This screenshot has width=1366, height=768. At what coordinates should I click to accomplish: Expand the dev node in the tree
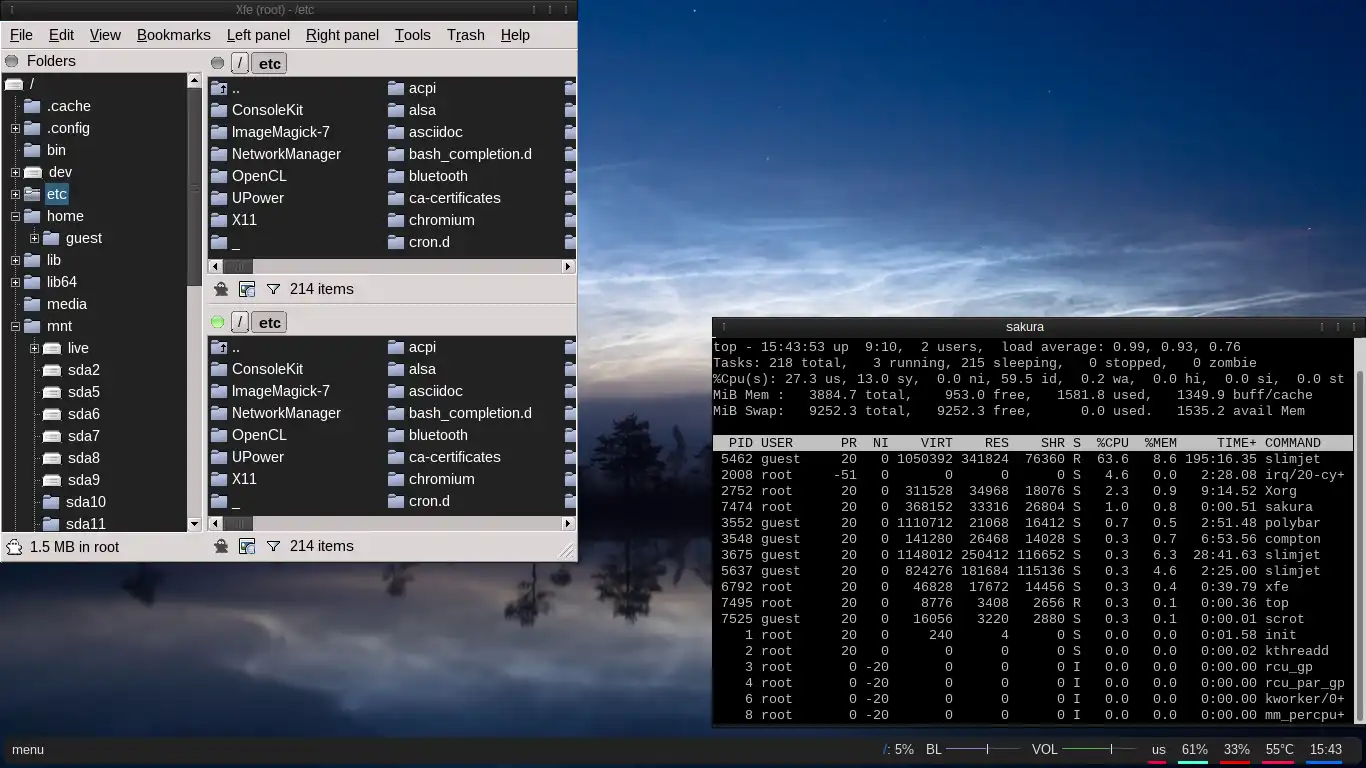click(x=15, y=172)
